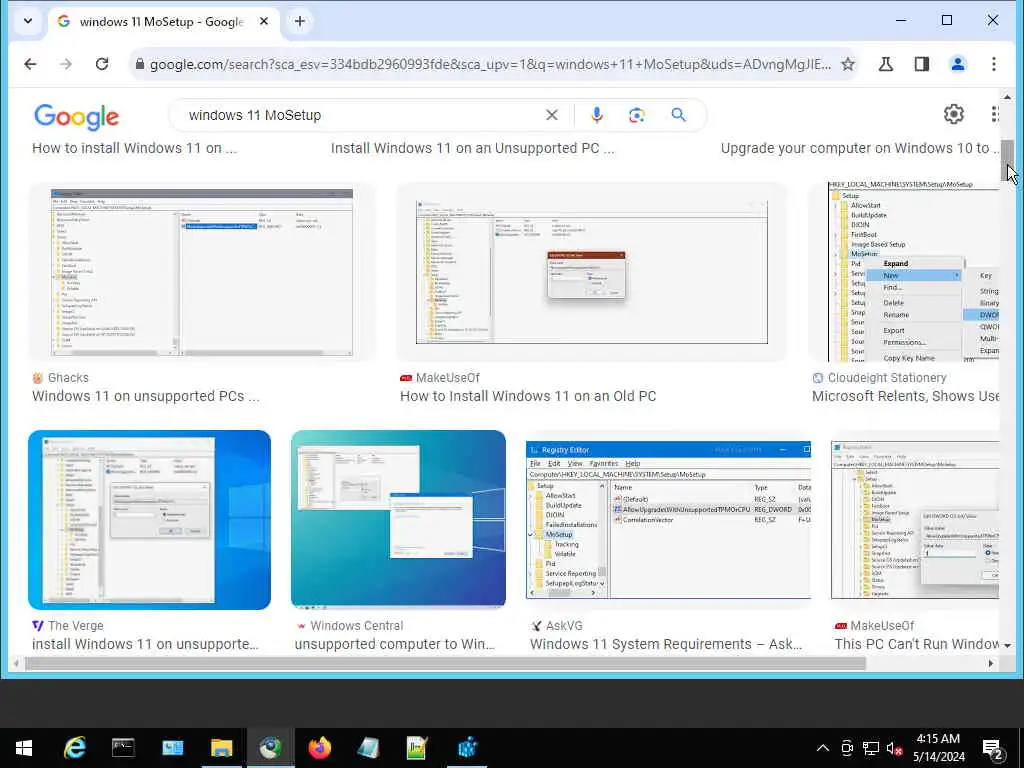Screen dimensions: 1024x768
Task: Search by image with Lens icon
Action: click(637, 115)
